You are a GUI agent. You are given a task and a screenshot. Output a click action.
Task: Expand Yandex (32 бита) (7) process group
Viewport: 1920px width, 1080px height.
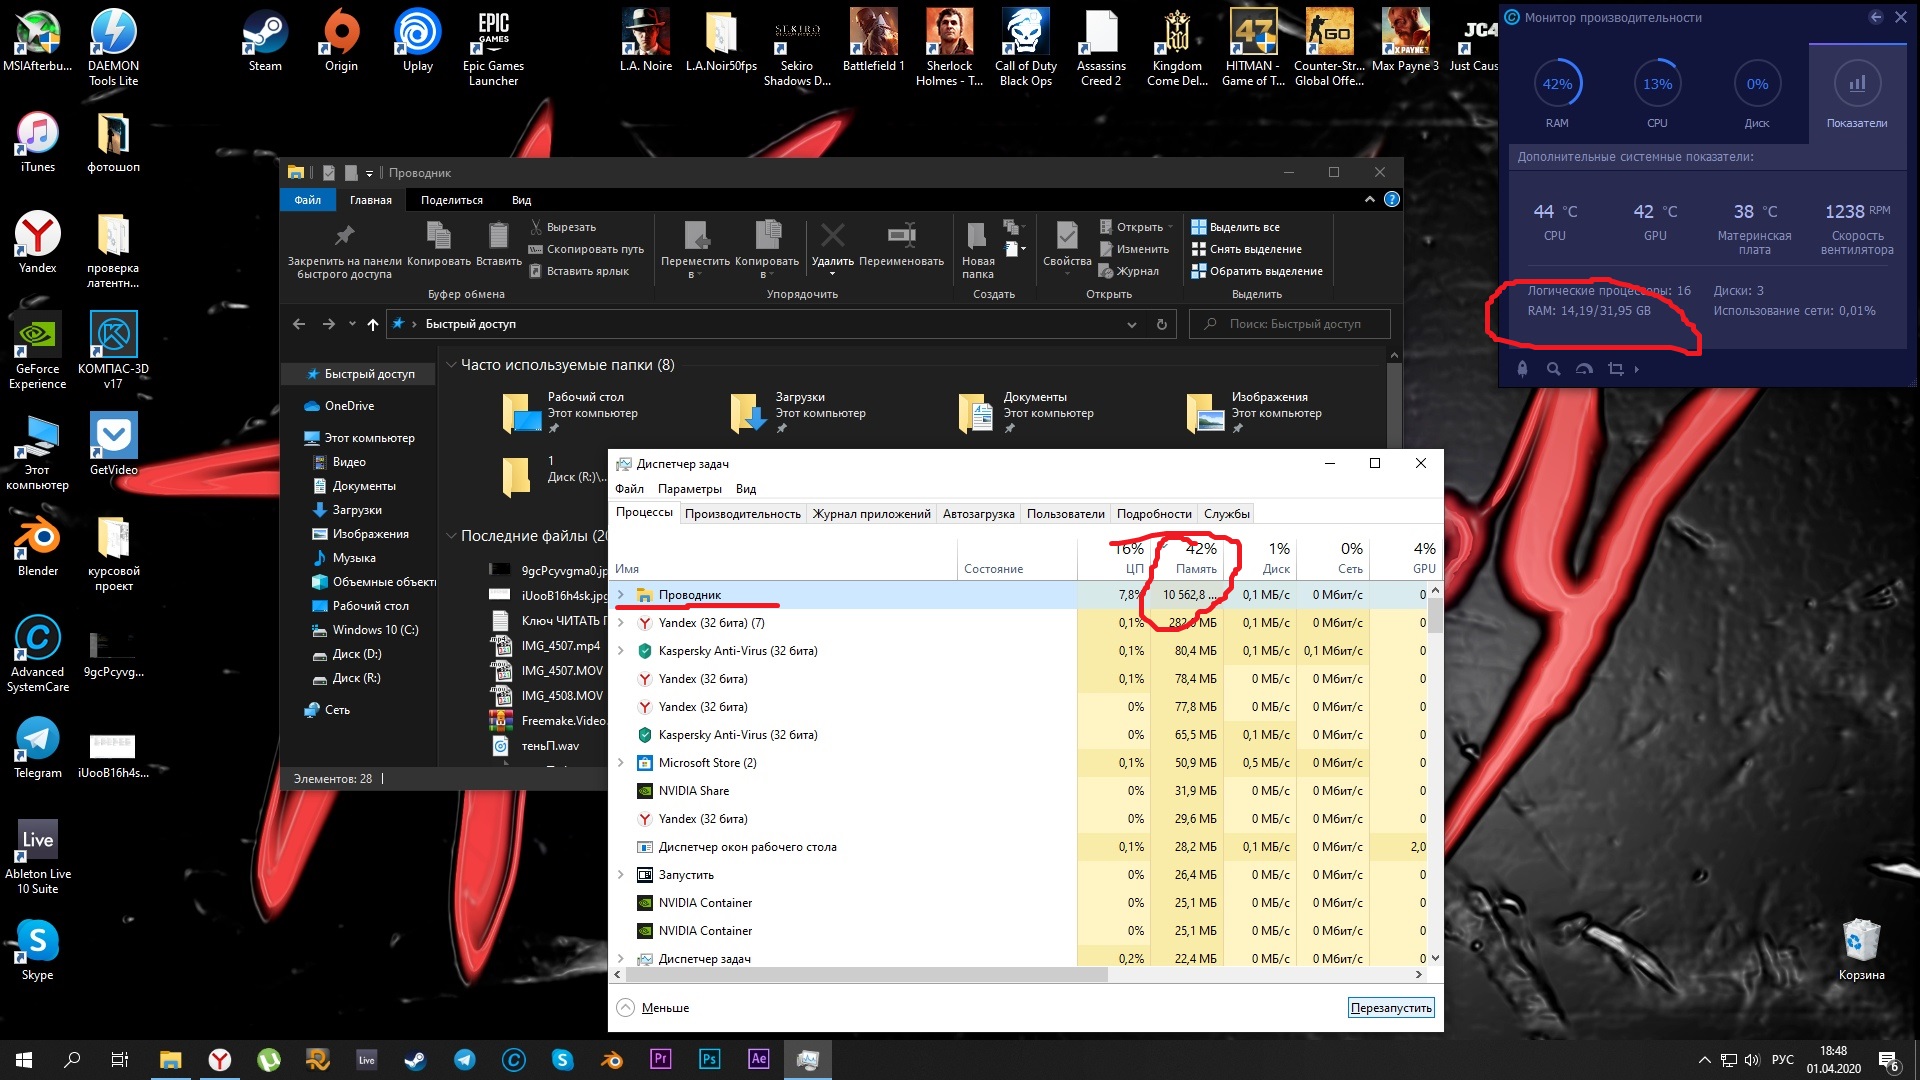[x=620, y=622]
